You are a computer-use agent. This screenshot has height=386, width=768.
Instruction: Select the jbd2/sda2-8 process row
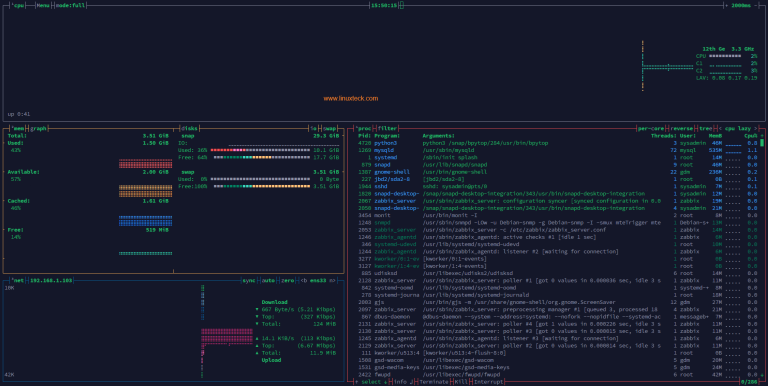pyautogui.click(x=557, y=179)
